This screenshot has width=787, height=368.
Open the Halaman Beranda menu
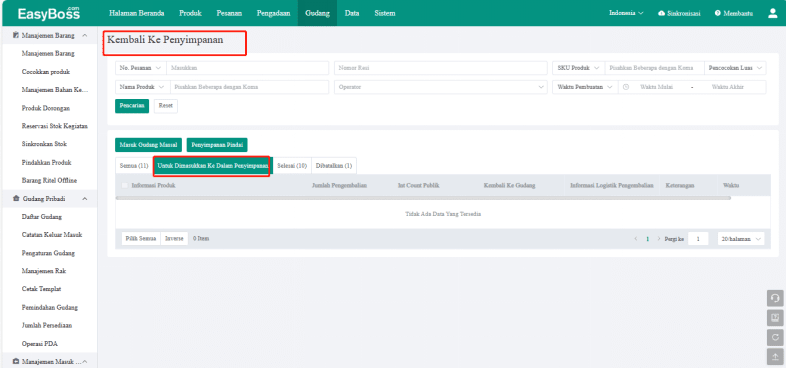point(137,14)
